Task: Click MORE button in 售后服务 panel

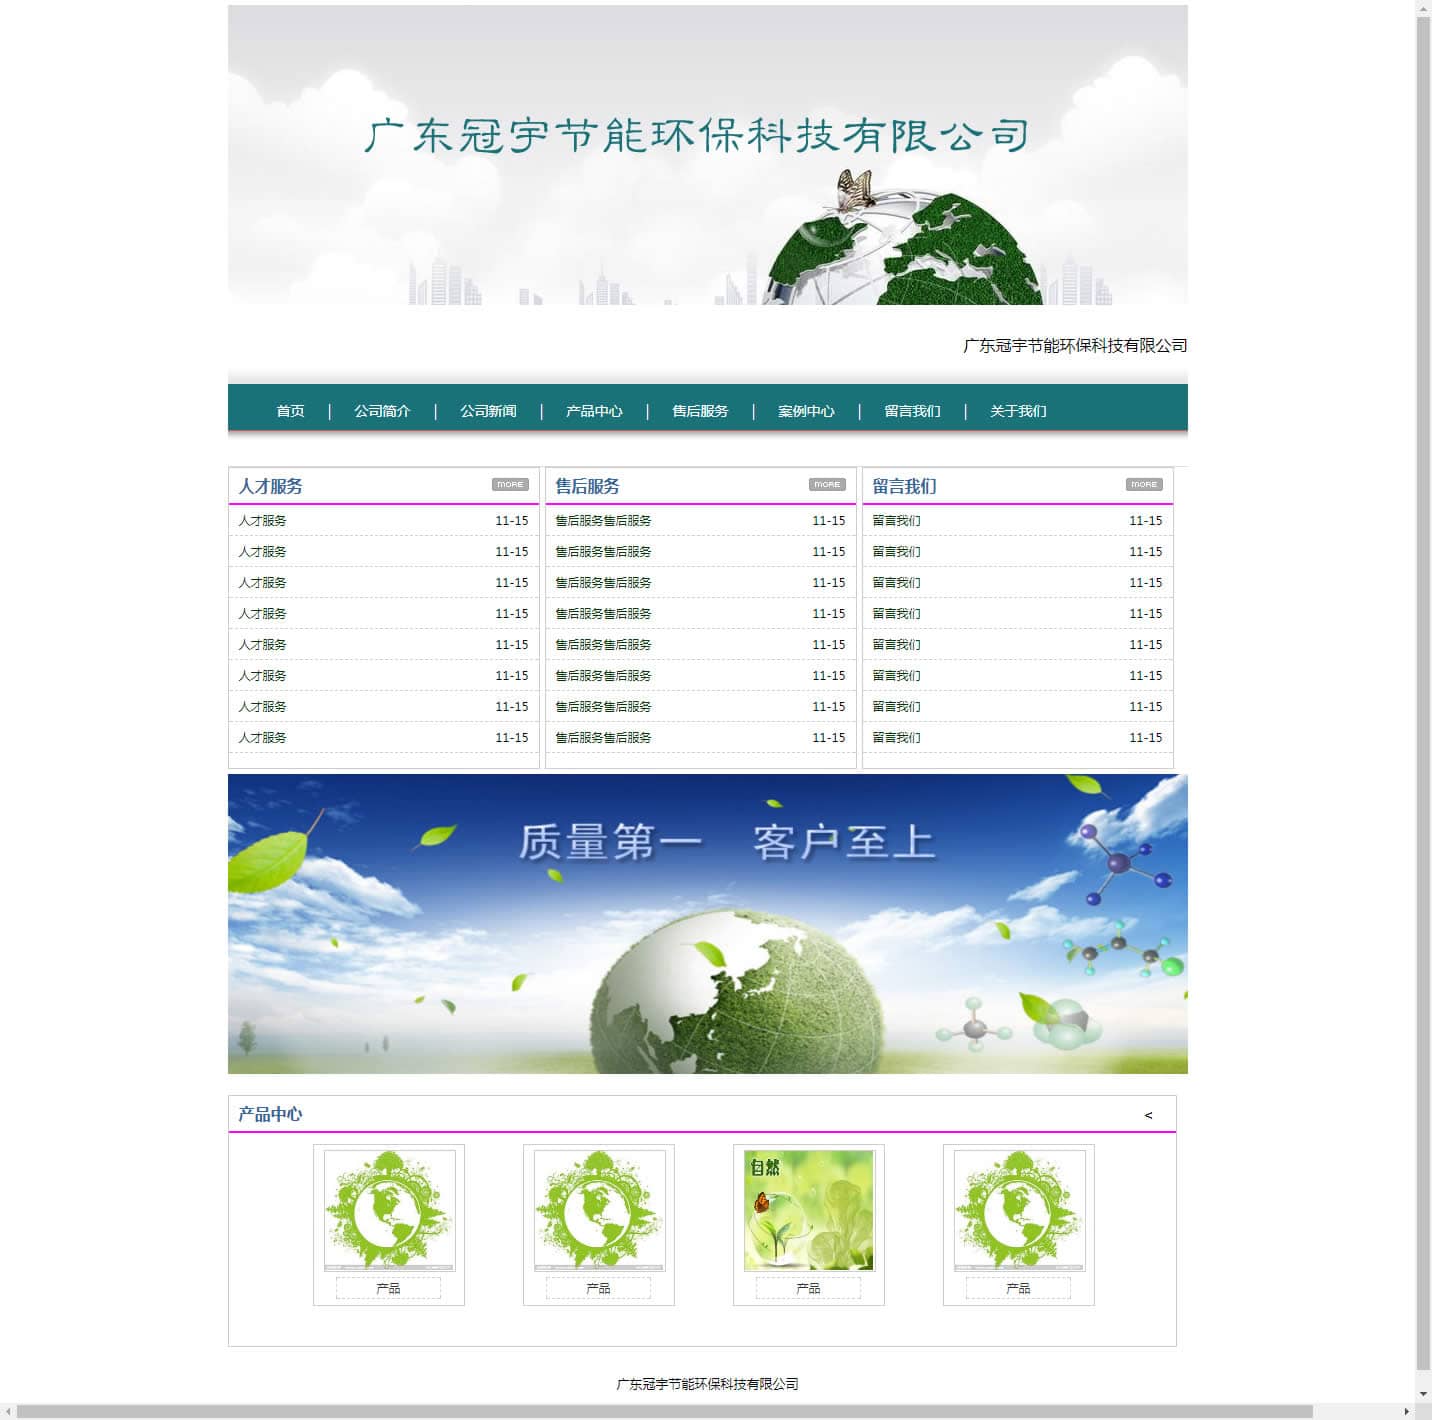Action: 827,485
